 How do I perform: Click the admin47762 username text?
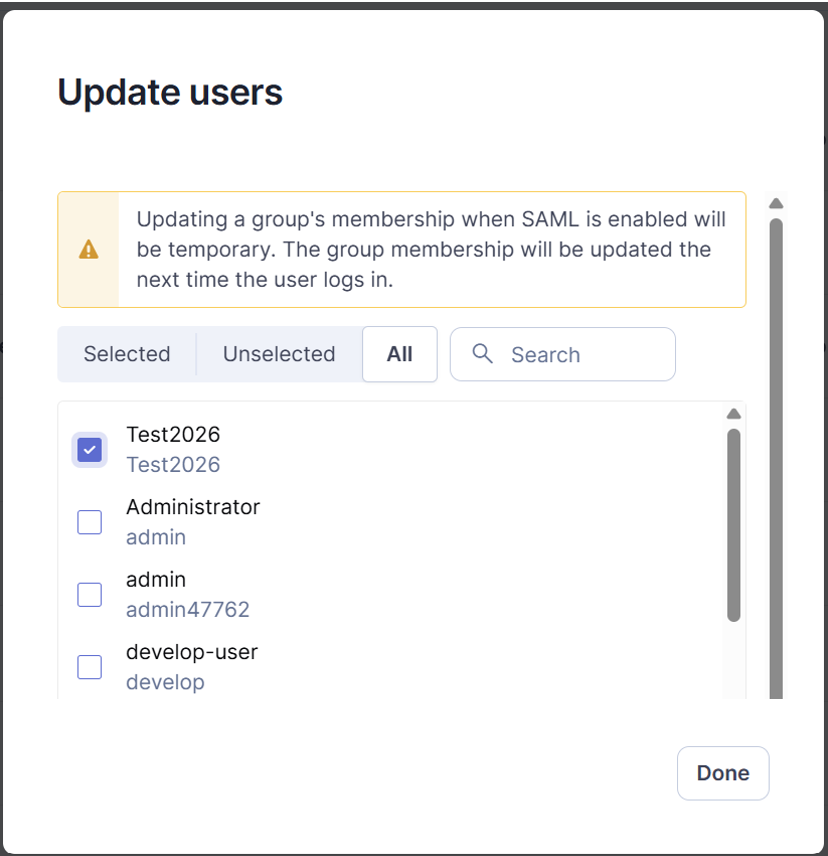[188, 610]
